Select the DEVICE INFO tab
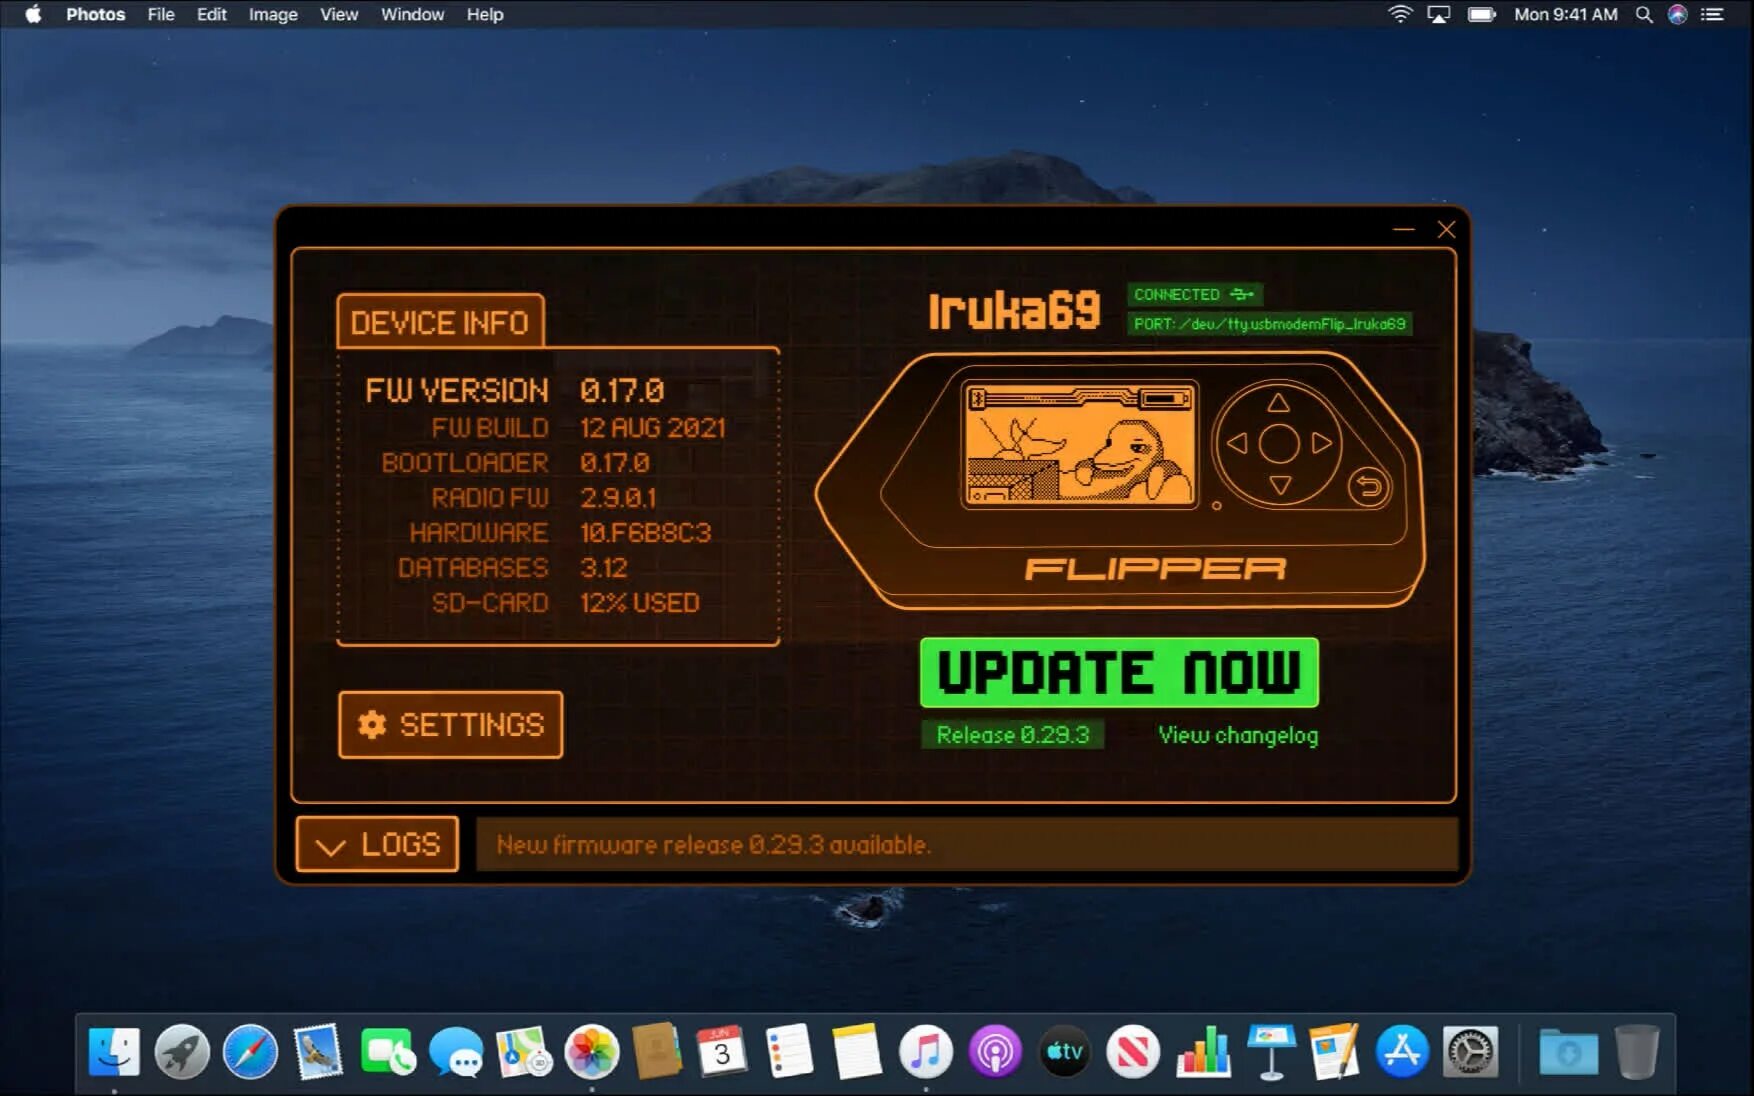Image resolution: width=1754 pixels, height=1096 pixels. (440, 322)
